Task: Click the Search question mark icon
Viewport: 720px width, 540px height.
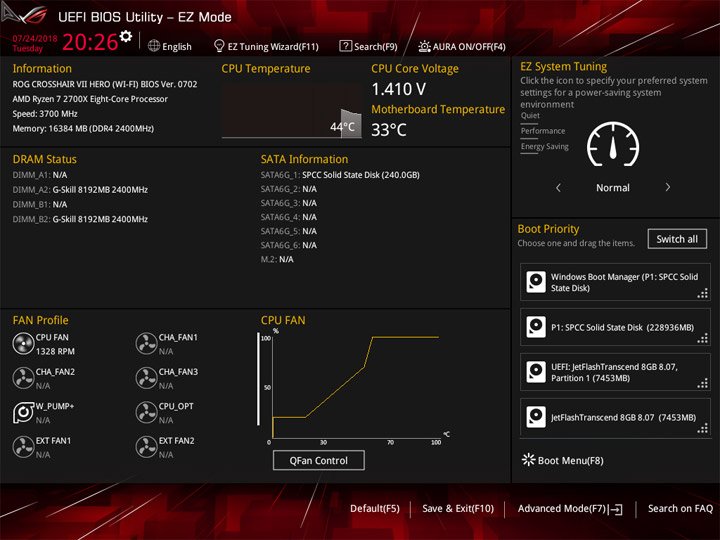Action: point(345,46)
